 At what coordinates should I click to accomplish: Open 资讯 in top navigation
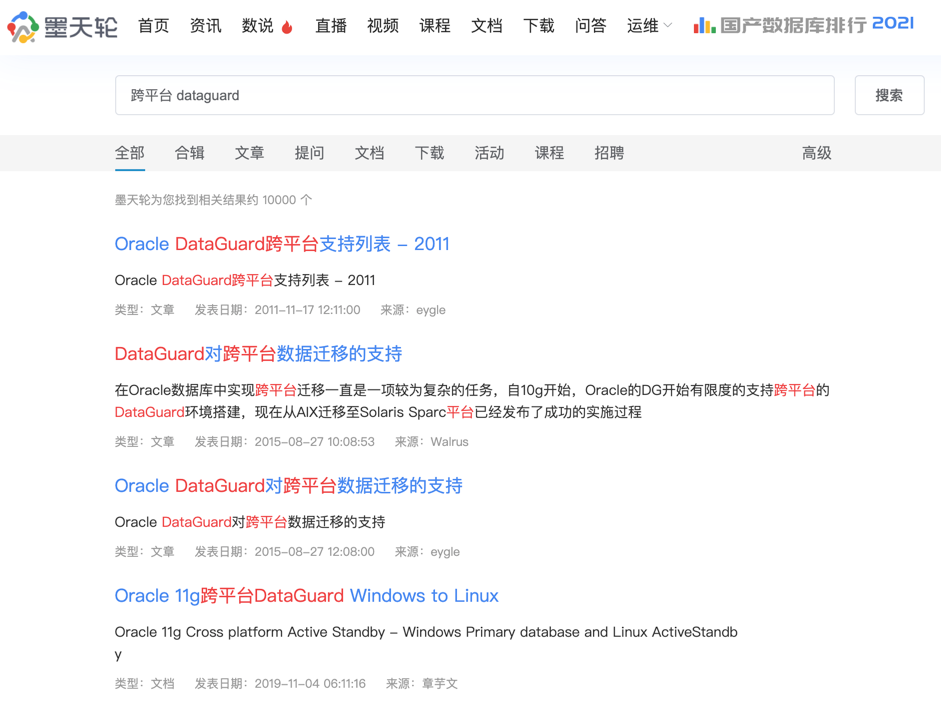pyautogui.click(x=205, y=26)
